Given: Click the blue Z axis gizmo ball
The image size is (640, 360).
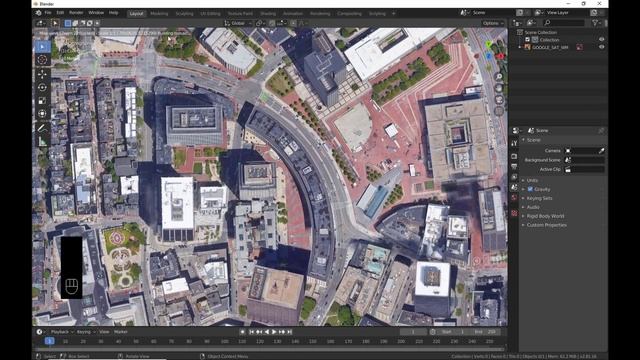Looking at the screenshot, I should tap(489, 56).
